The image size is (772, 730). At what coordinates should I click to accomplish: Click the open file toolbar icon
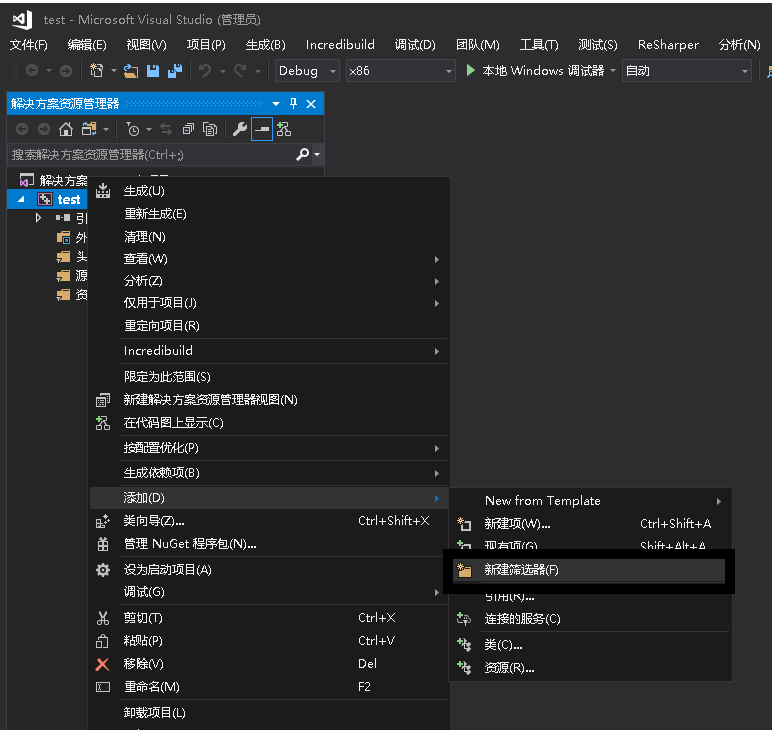tap(130, 71)
